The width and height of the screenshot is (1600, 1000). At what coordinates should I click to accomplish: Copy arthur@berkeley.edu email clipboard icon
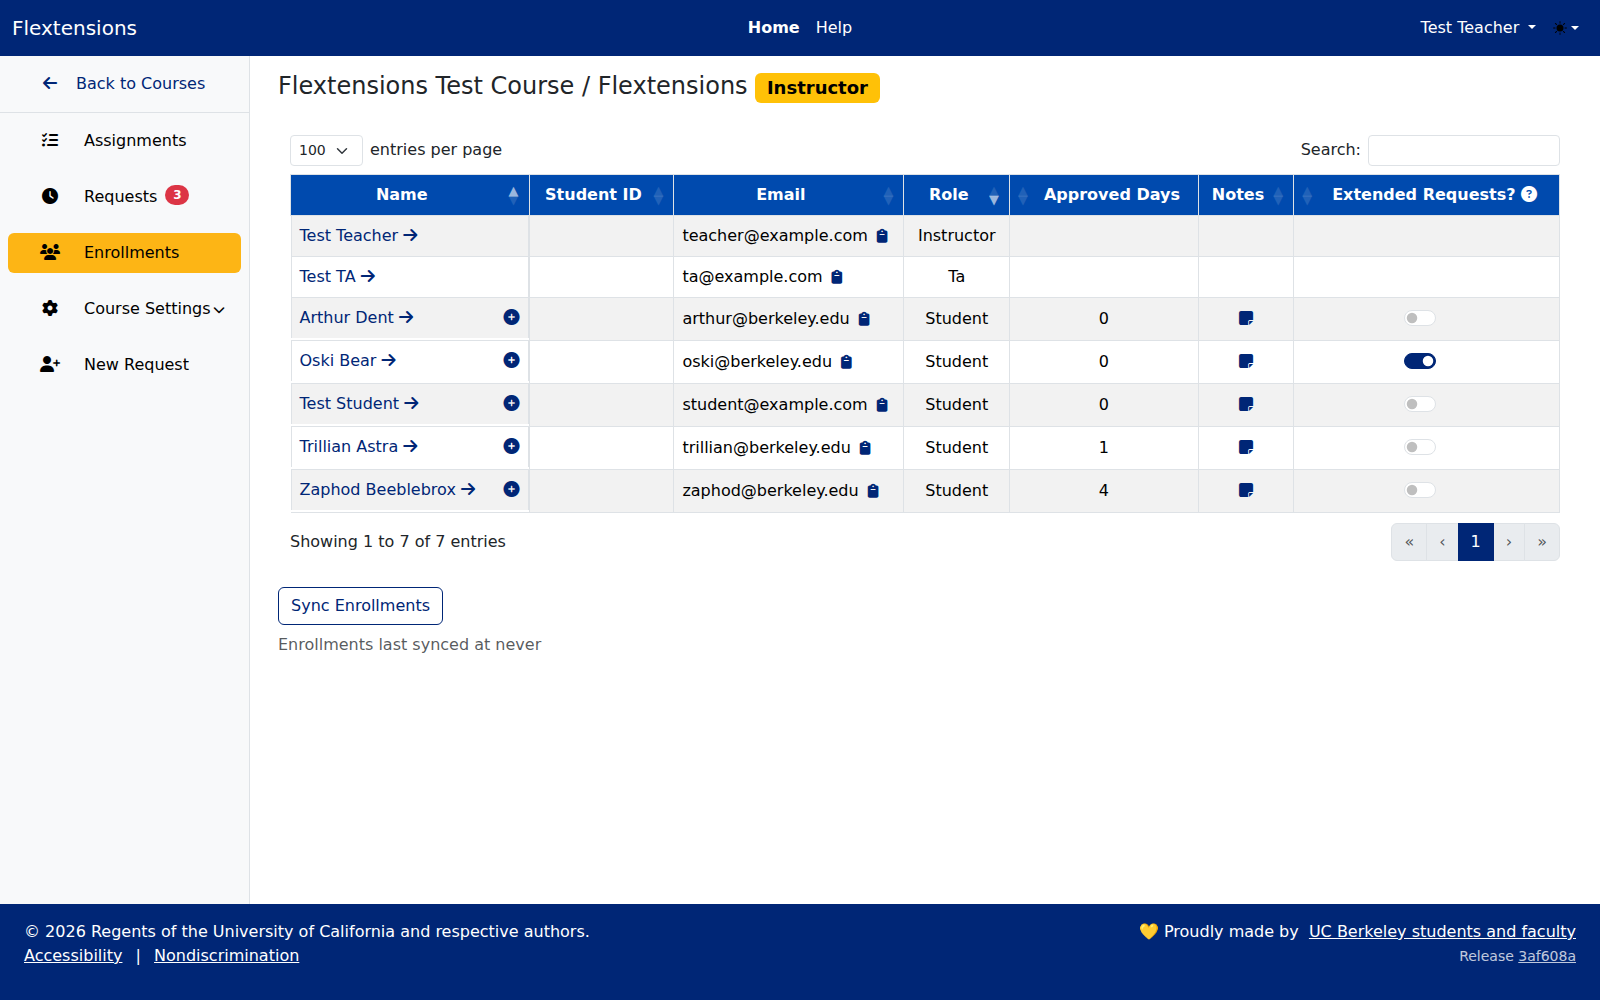[864, 319]
